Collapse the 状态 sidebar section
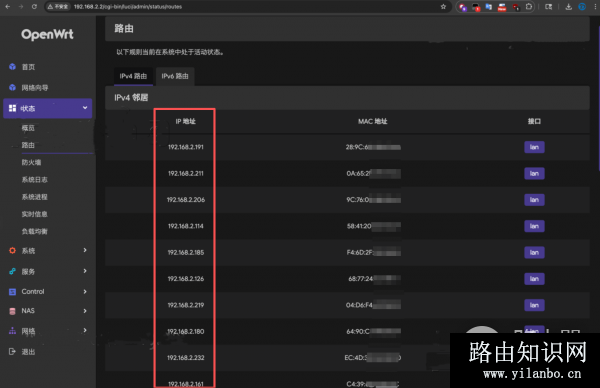The image size is (600, 388). 47,108
